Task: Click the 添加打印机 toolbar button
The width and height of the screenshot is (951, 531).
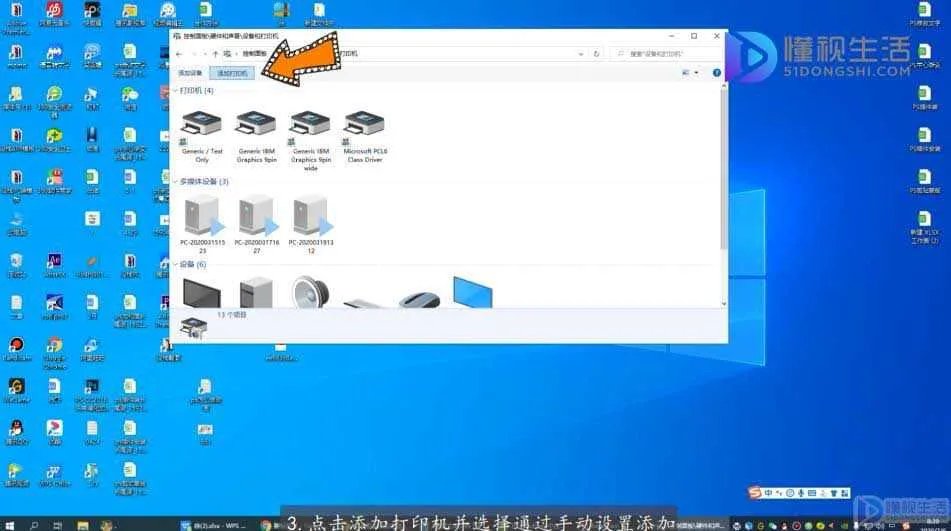Action: click(232, 73)
